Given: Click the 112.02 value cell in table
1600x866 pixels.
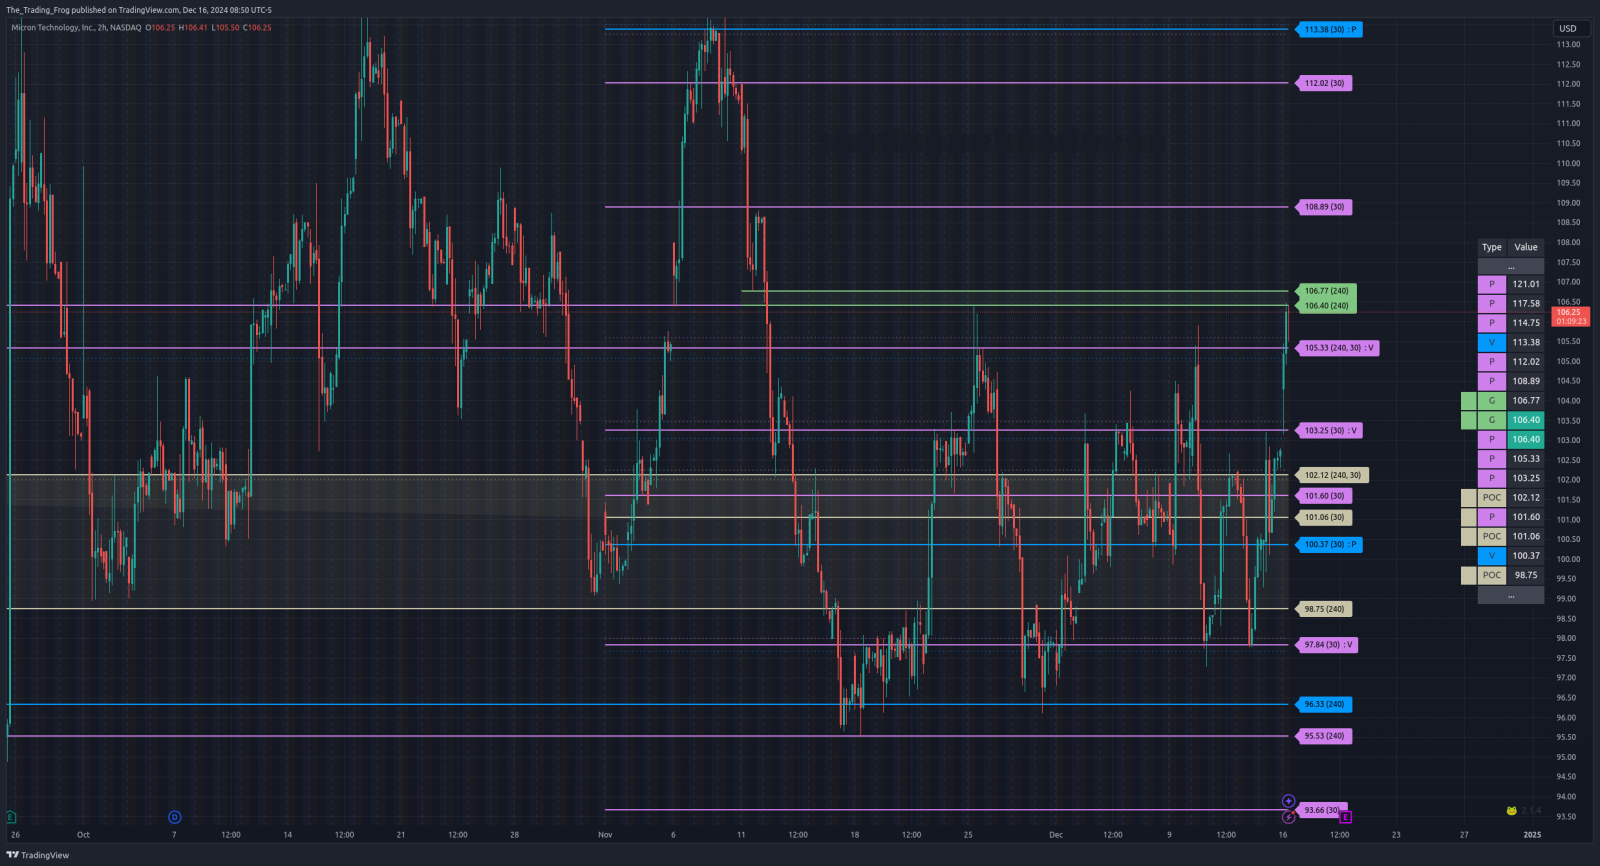Looking at the screenshot, I should pos(1526,362).
